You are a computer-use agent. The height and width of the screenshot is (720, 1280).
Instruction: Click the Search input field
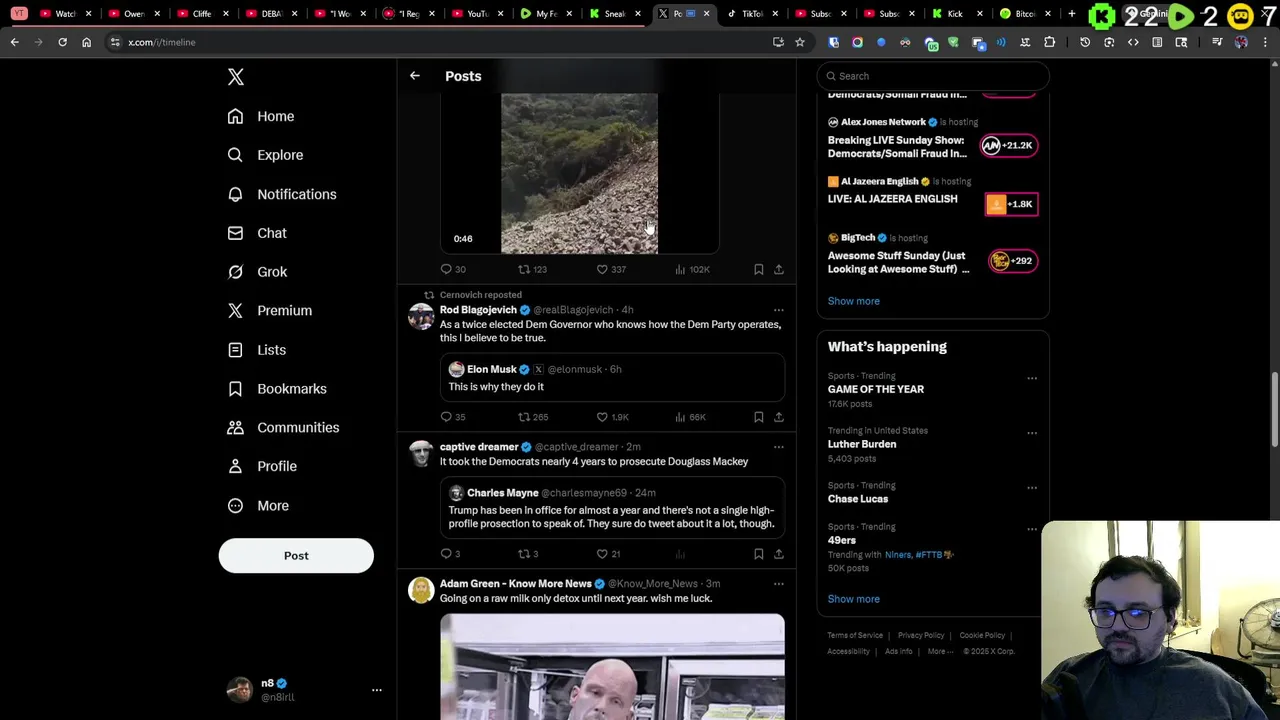point(933,76)
